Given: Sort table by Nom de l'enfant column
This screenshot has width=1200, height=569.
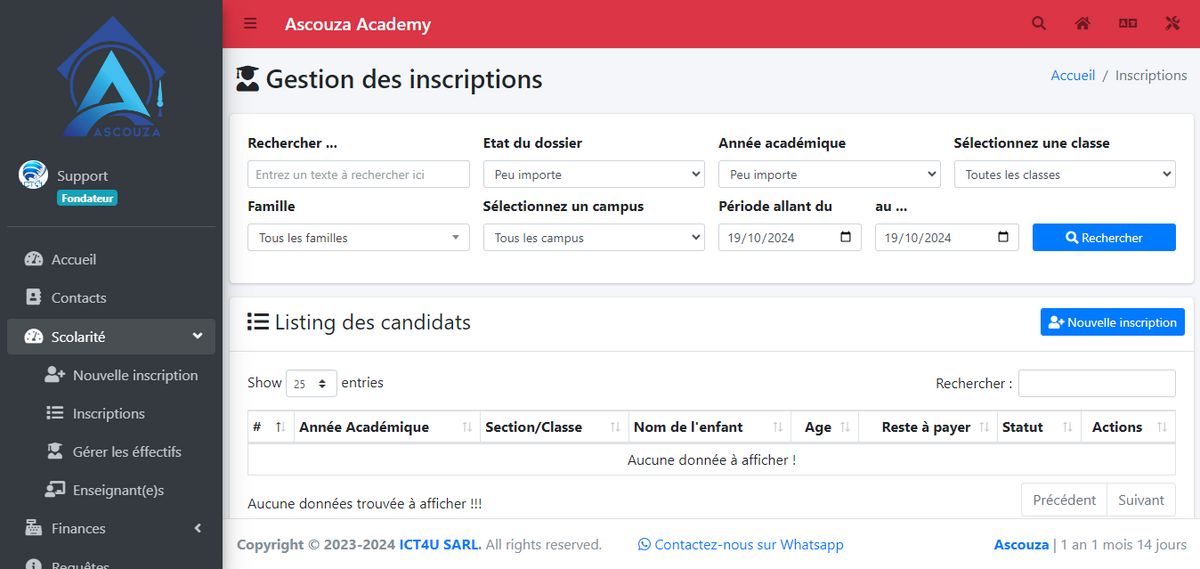Looking at the screenshot, I should 709,427.
